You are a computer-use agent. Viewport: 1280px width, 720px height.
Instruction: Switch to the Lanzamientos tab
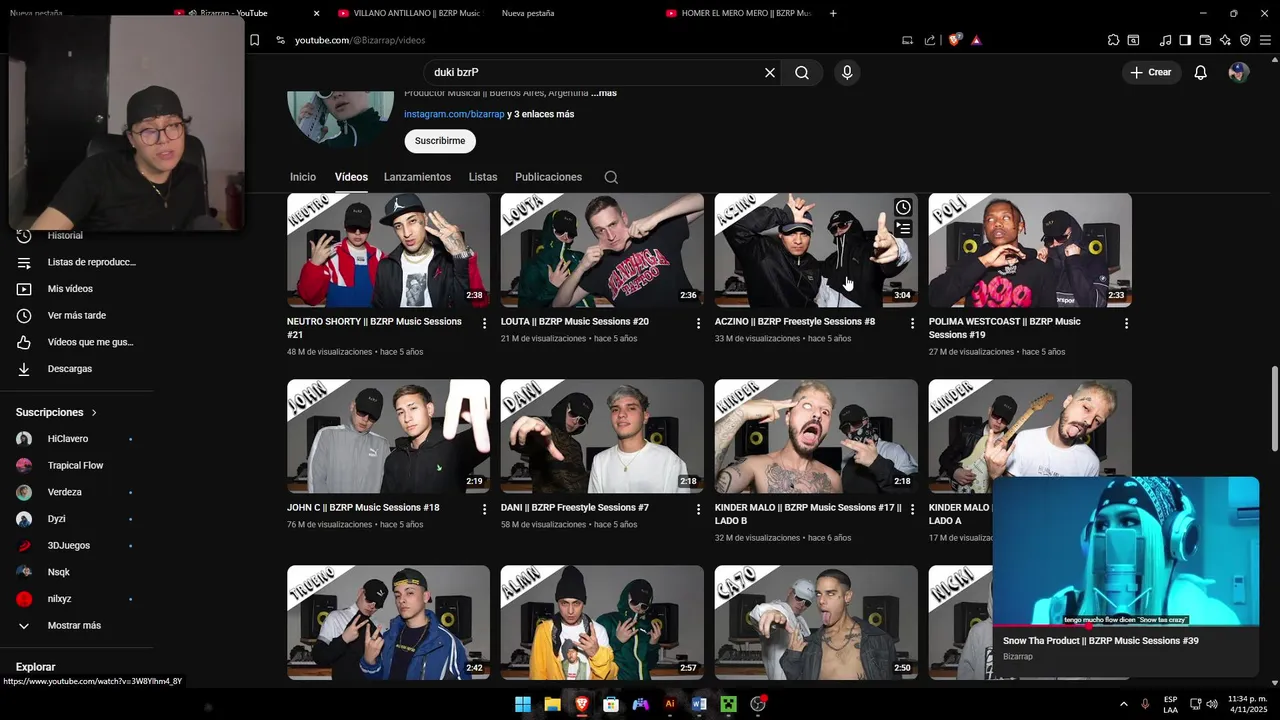[x=417, y=177]
